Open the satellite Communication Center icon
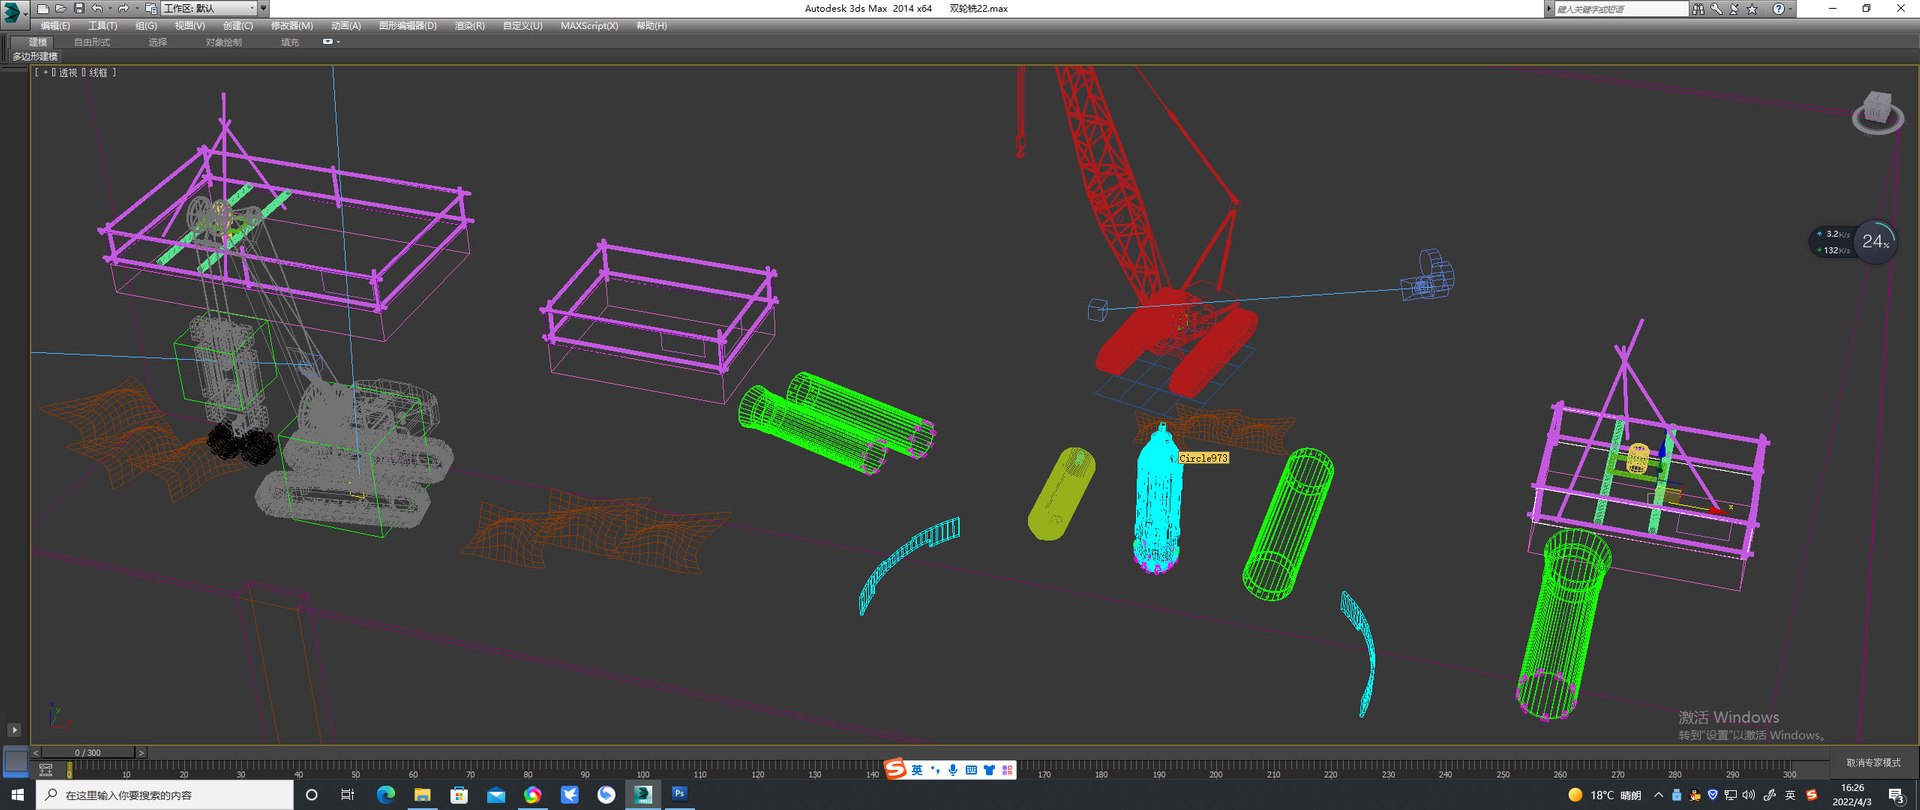Screen dimensions: 1920x810 [x=1734, y=9]
